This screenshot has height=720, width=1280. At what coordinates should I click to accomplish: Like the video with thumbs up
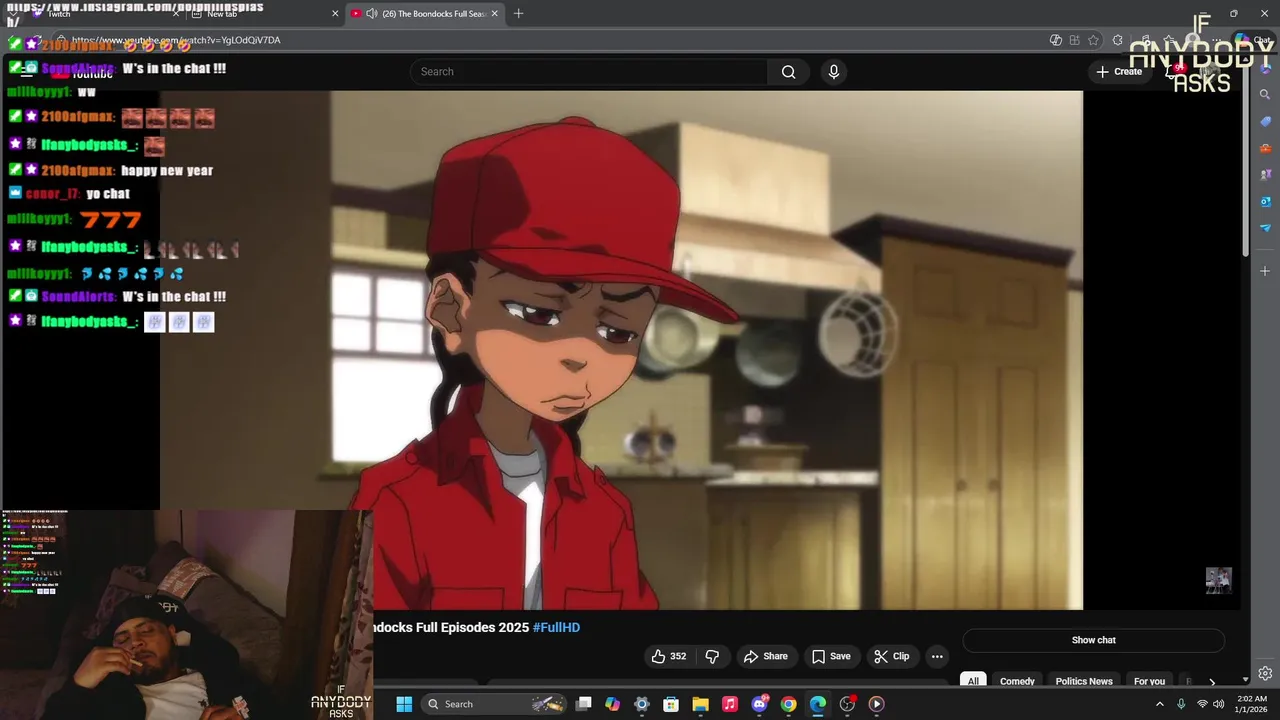click(x=669, y=656)
